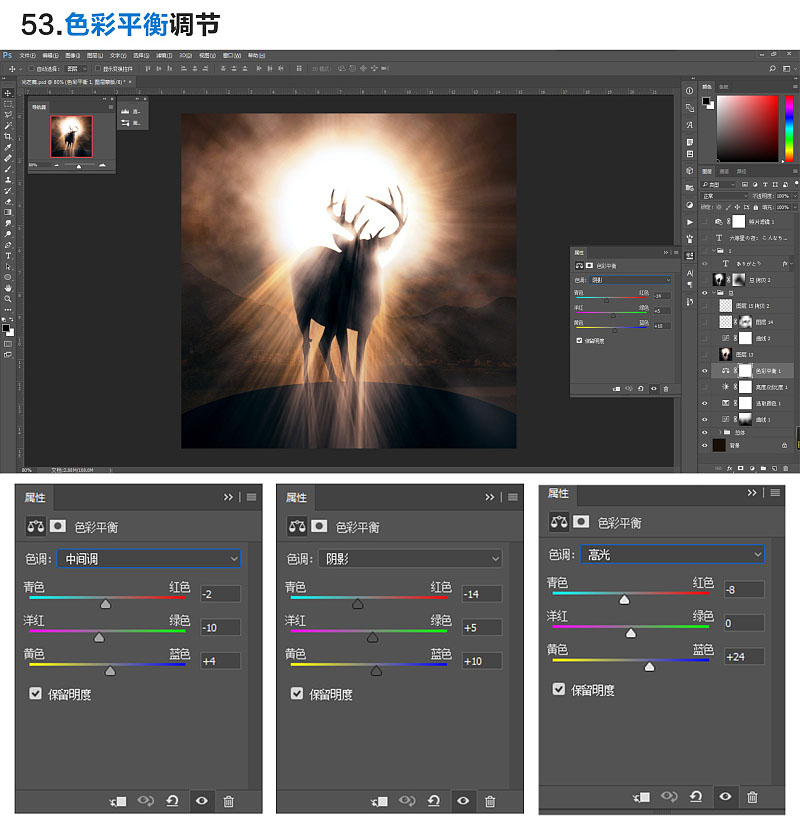Viewport: 800px width, 819px height.
Task: Toggle visibility eye in midtones properties panel
Action: 202,801
